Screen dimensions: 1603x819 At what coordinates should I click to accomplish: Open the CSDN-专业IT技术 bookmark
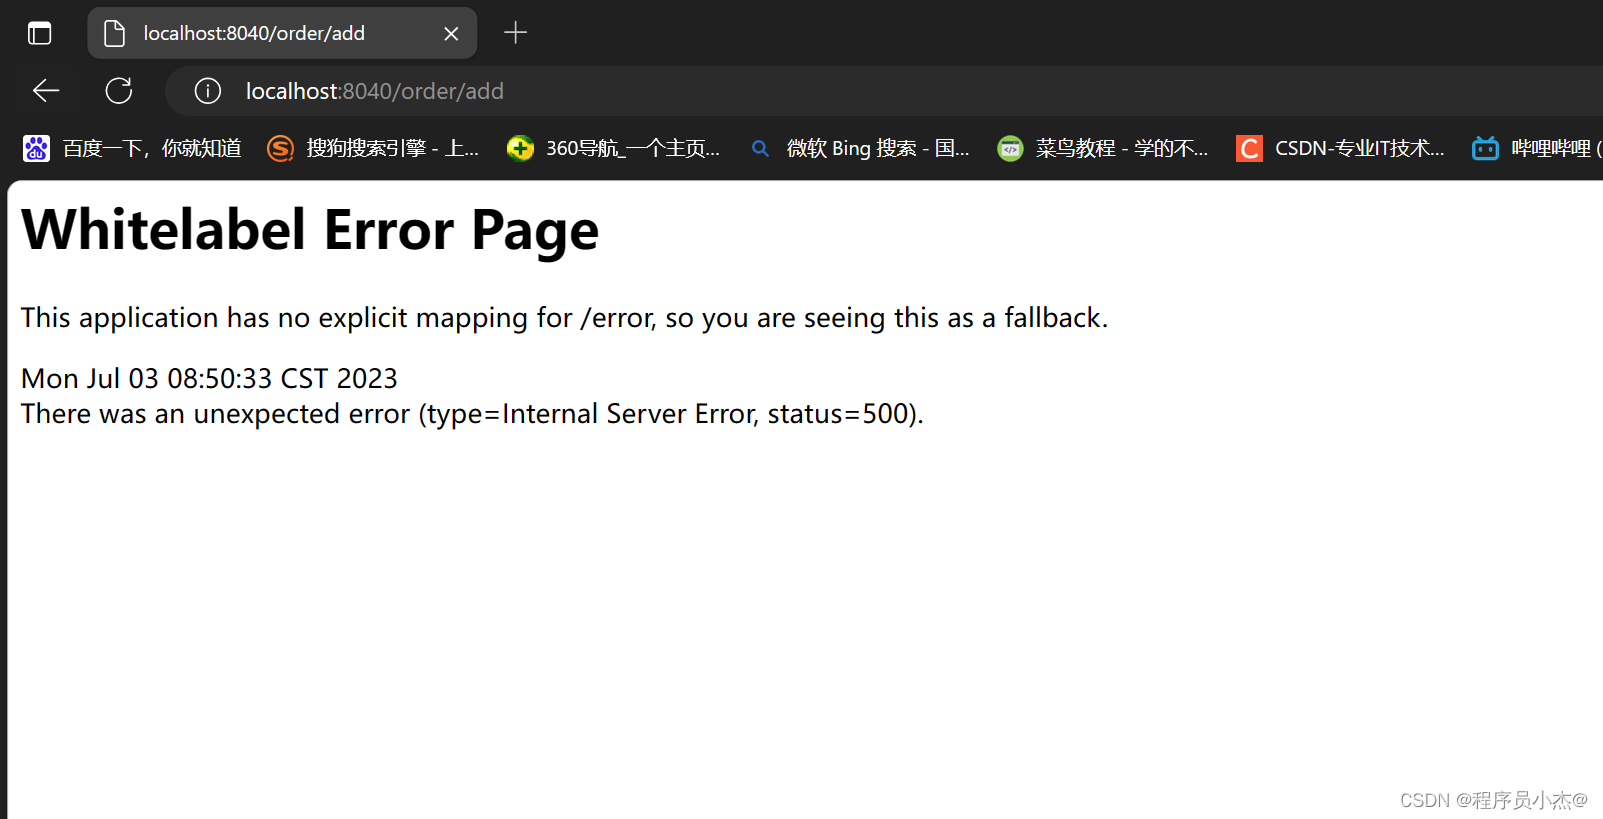[1359, 149]
